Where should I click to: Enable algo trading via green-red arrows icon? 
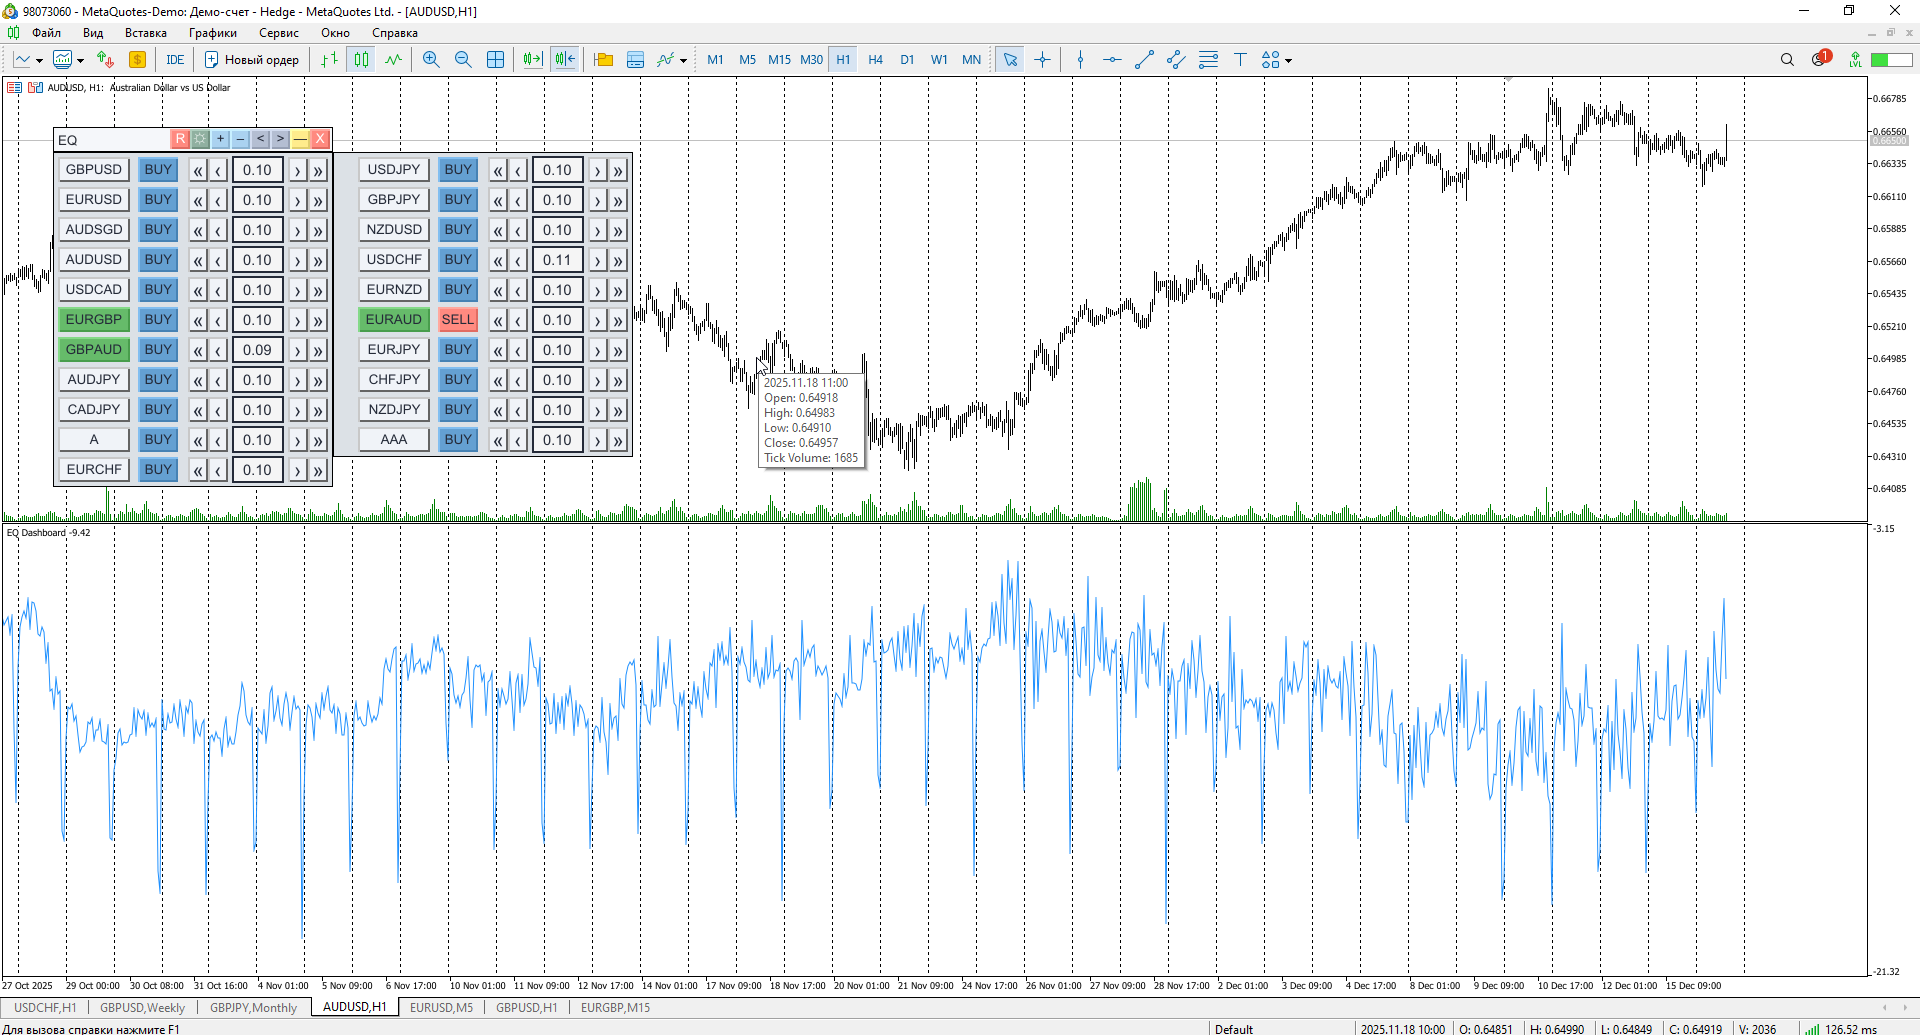tap(105, 60)
